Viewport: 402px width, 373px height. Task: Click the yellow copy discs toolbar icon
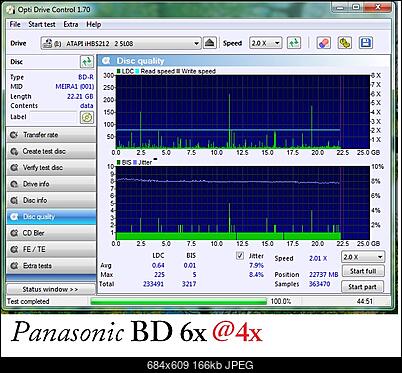345,43
